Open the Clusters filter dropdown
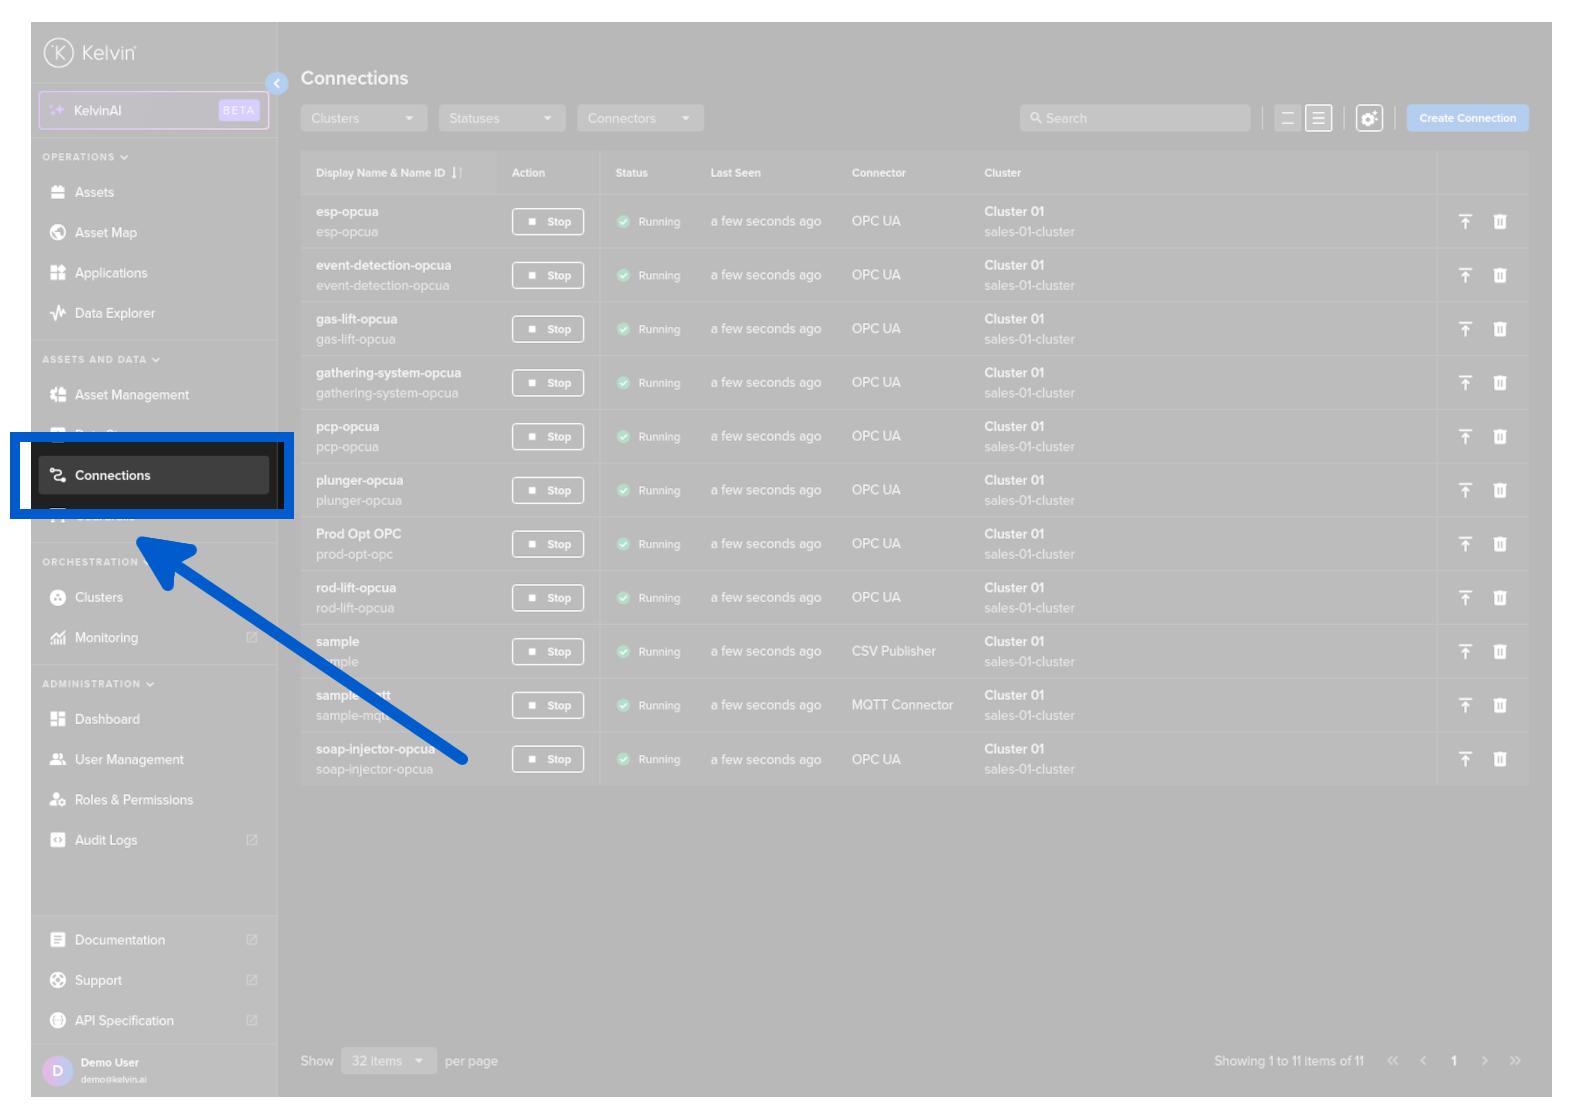Screen dimensions: 1584x1120 tap(363, 118)
